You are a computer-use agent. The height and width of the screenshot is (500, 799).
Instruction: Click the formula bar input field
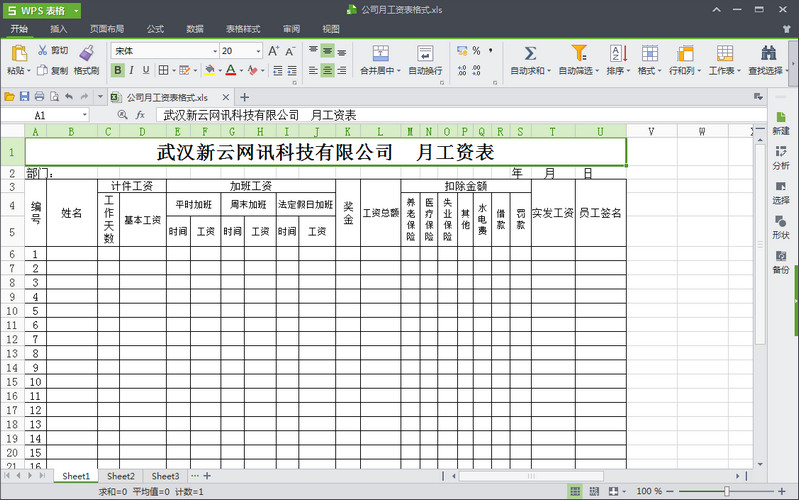click(x=450, y=115)
